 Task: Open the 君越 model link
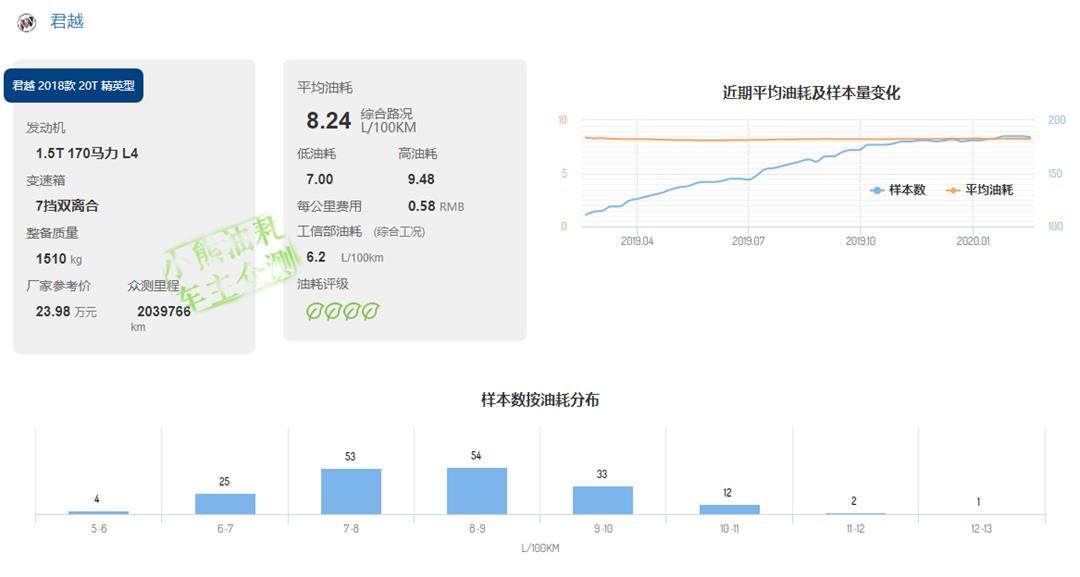pyautogui.click(x=67, y=21)
